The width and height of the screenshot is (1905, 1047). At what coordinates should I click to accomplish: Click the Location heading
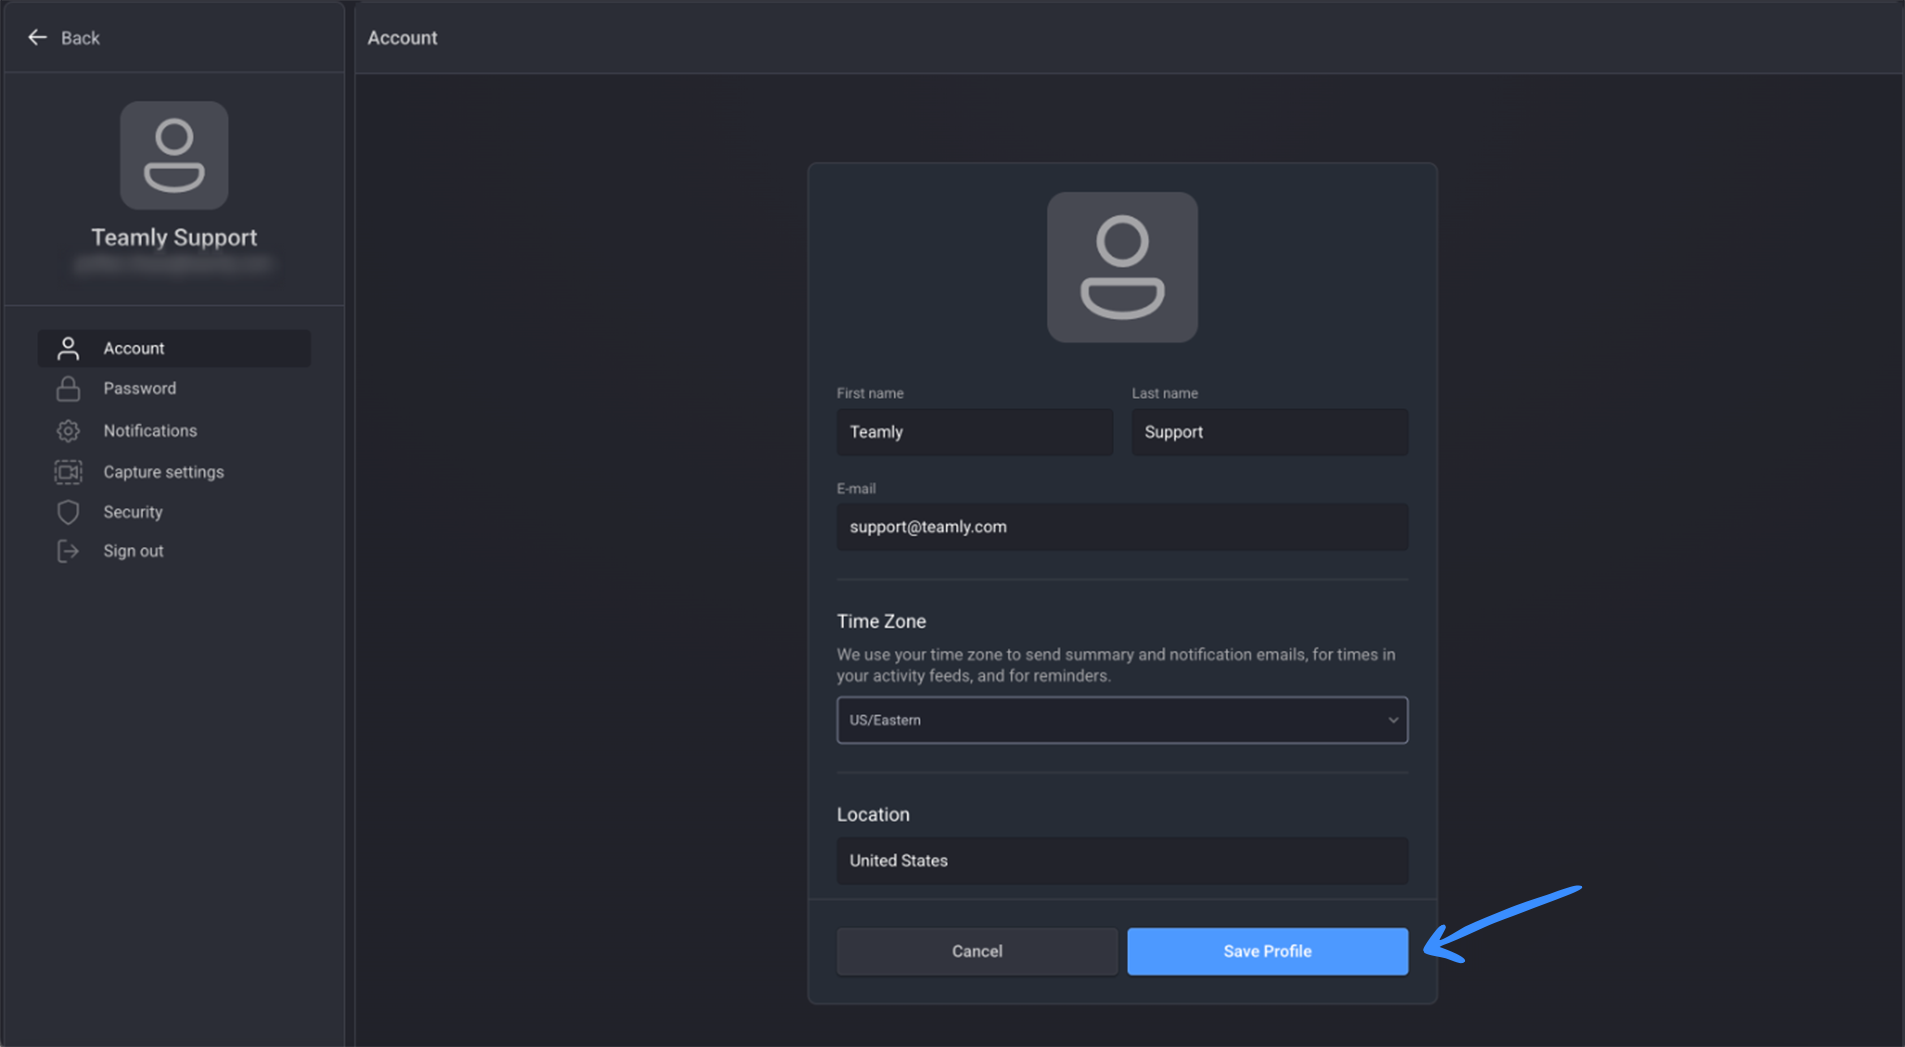[873, 814]
